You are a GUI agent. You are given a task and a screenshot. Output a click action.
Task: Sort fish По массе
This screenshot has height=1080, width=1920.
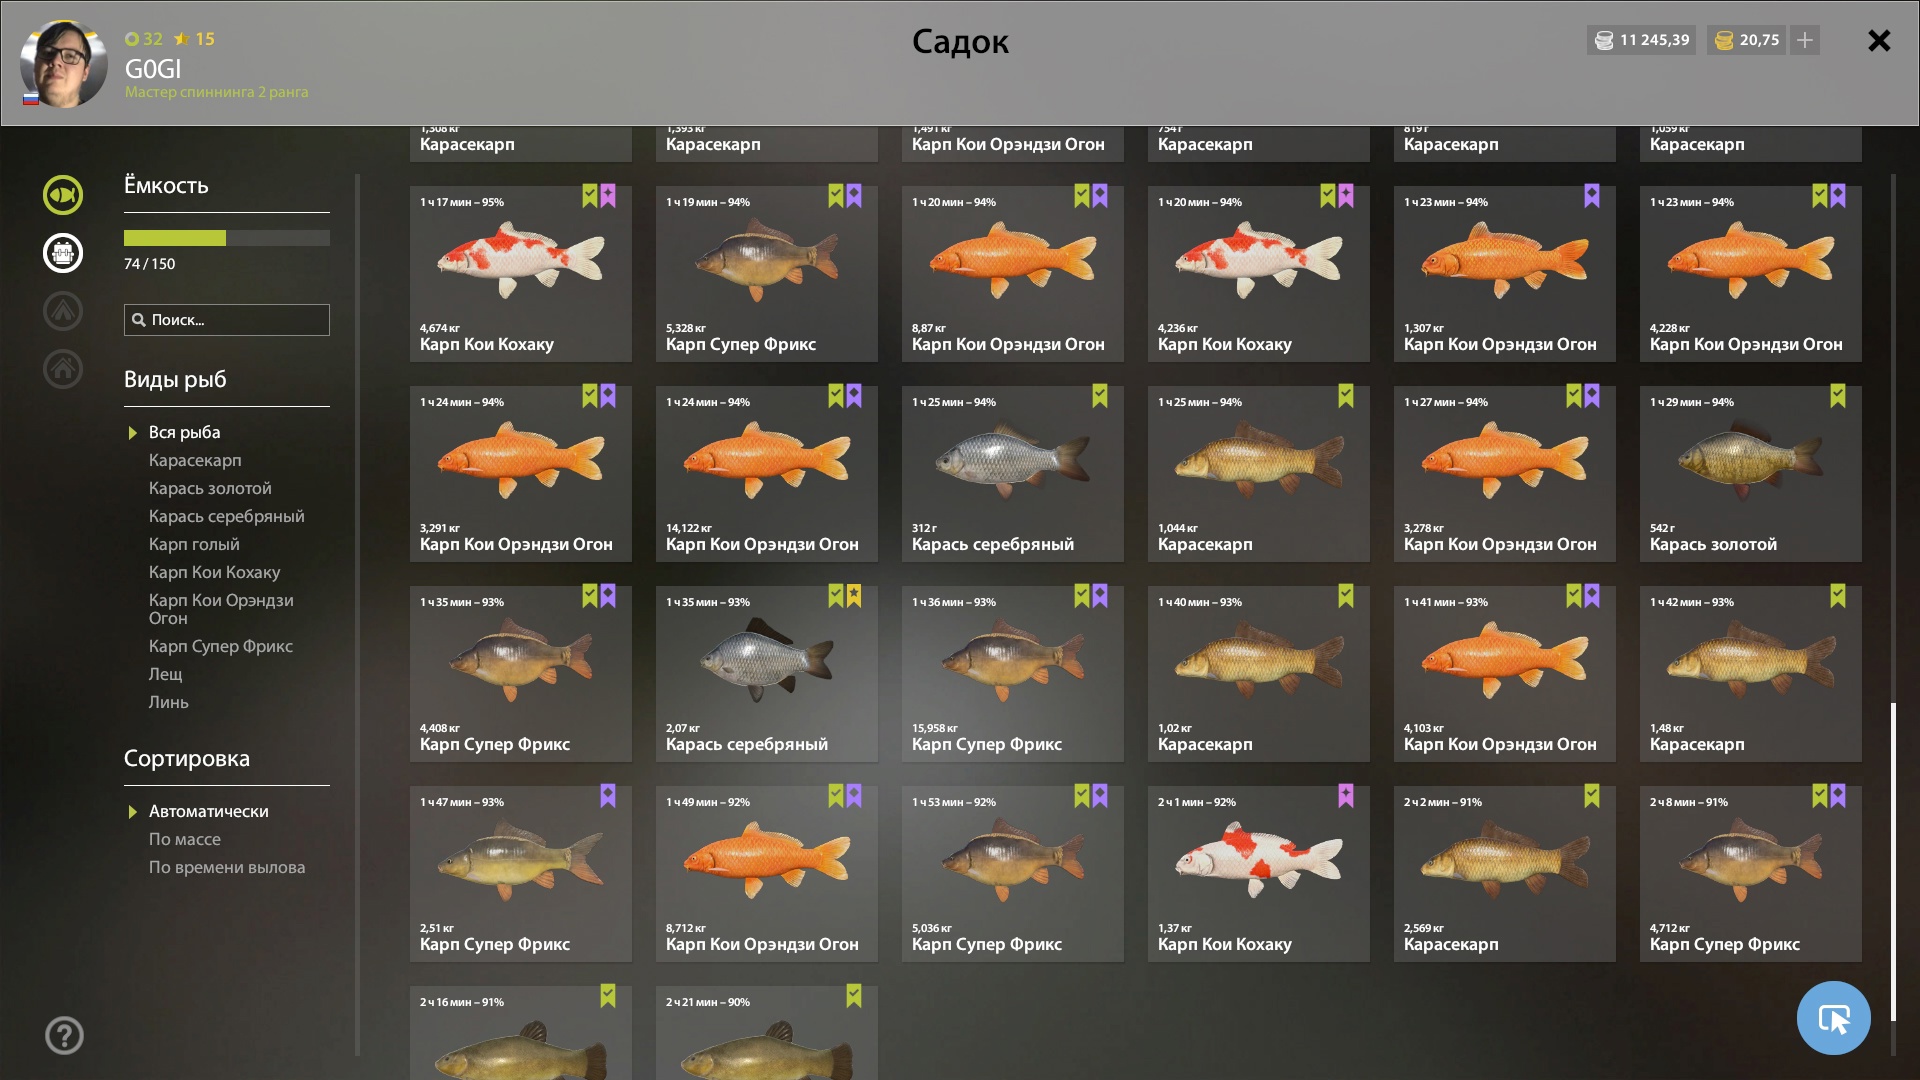coord(185,839)
